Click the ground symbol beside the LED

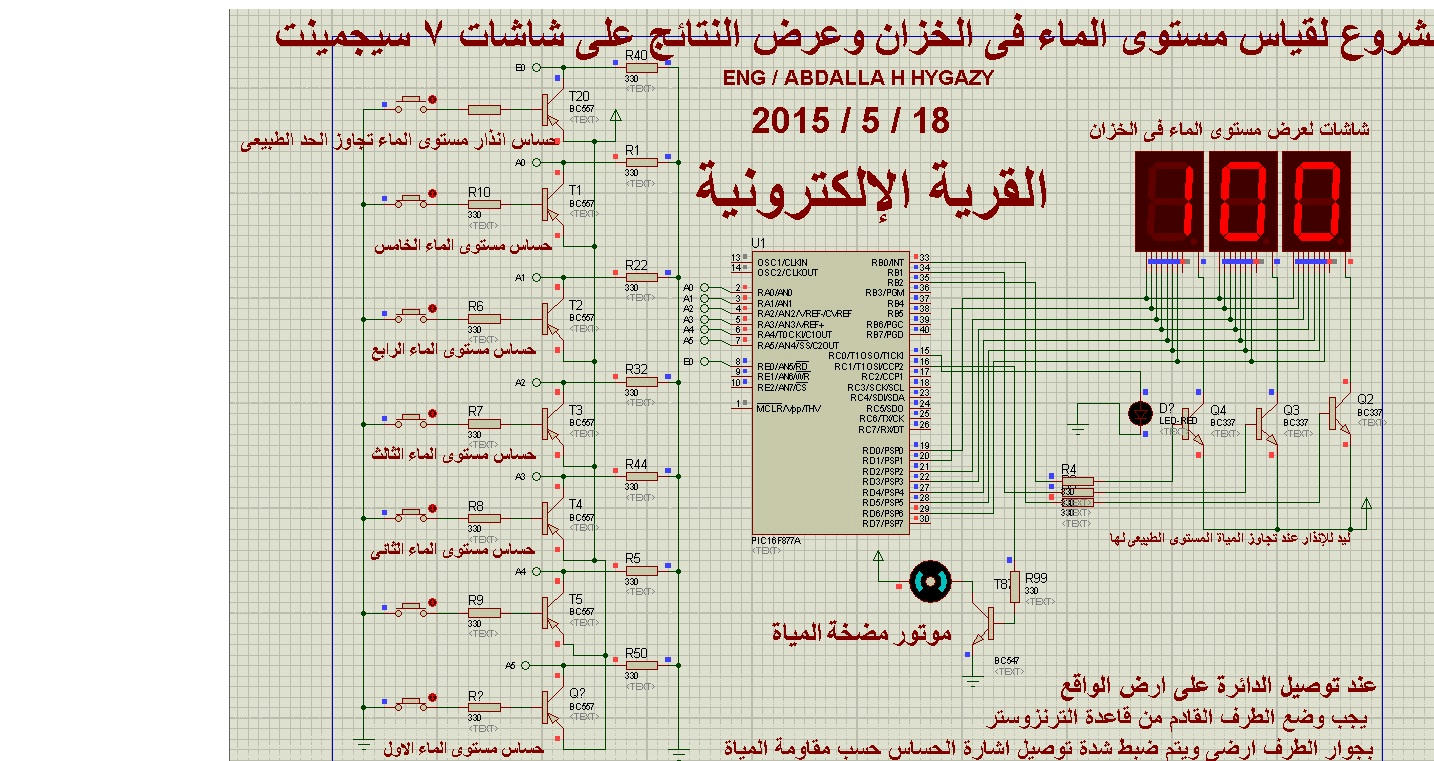coord(1076,428)
